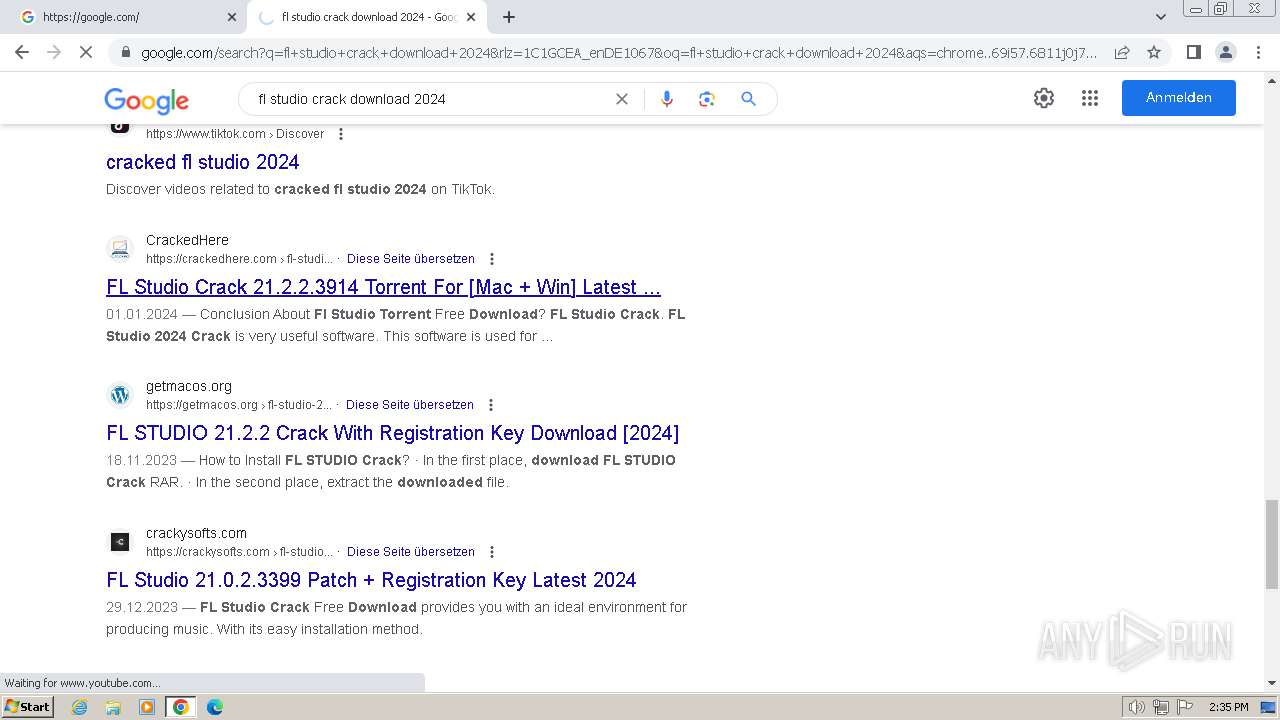Screen dimensions: 1280x720
Task: Open the site information lock icon
Action: (x=125, y=53)
